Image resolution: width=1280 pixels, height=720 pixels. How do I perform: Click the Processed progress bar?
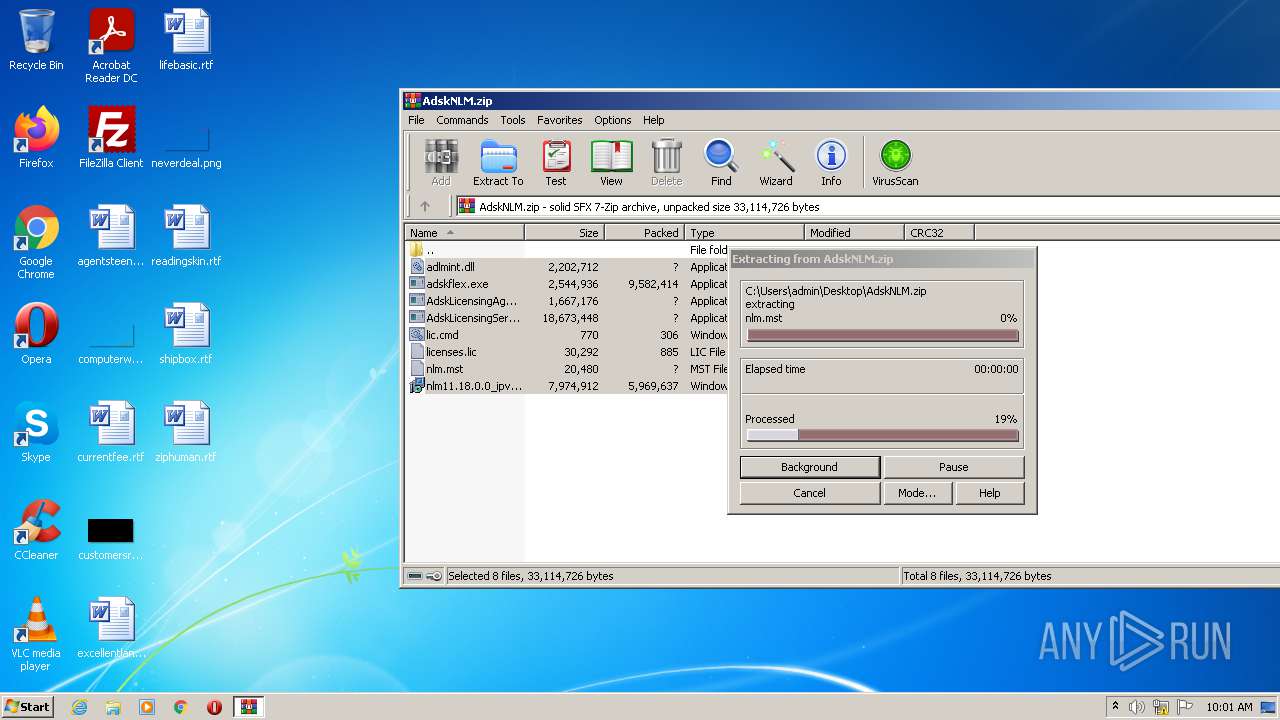pos(882,435)
